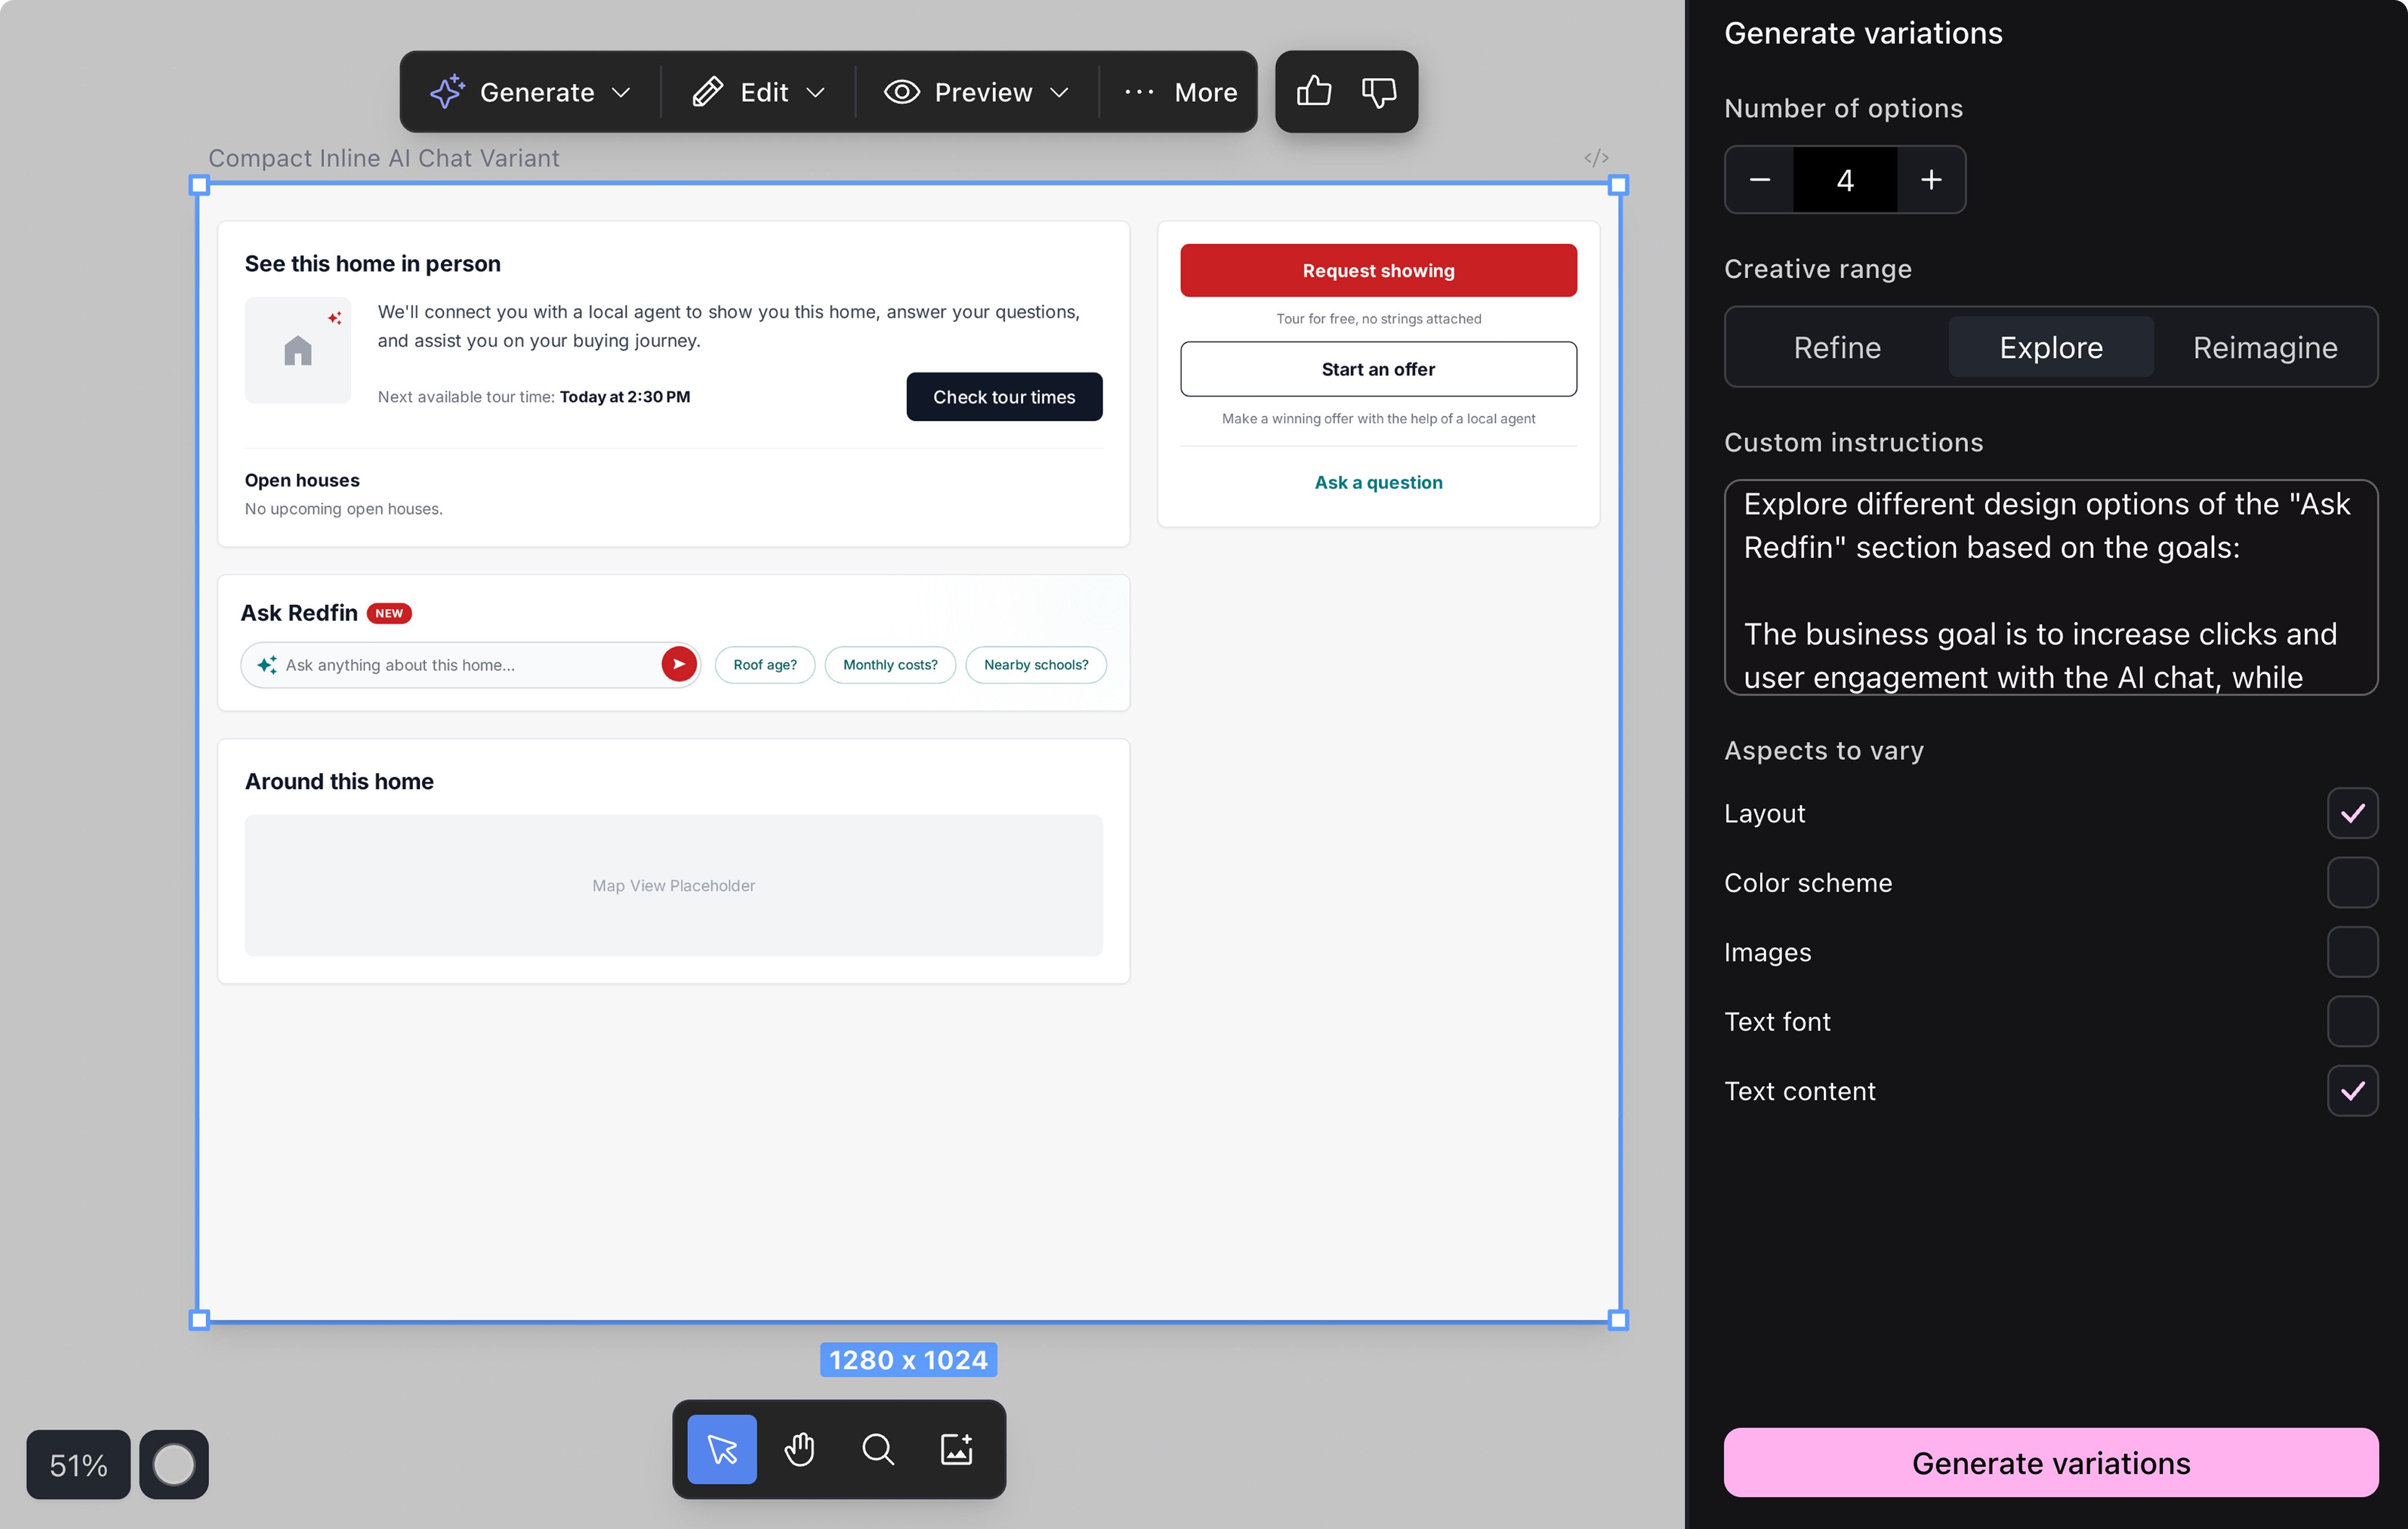Viewport: 2408px width, 1529px height.
Task: Uncheck the Text content checkbox
Action: [2352, 1091]
